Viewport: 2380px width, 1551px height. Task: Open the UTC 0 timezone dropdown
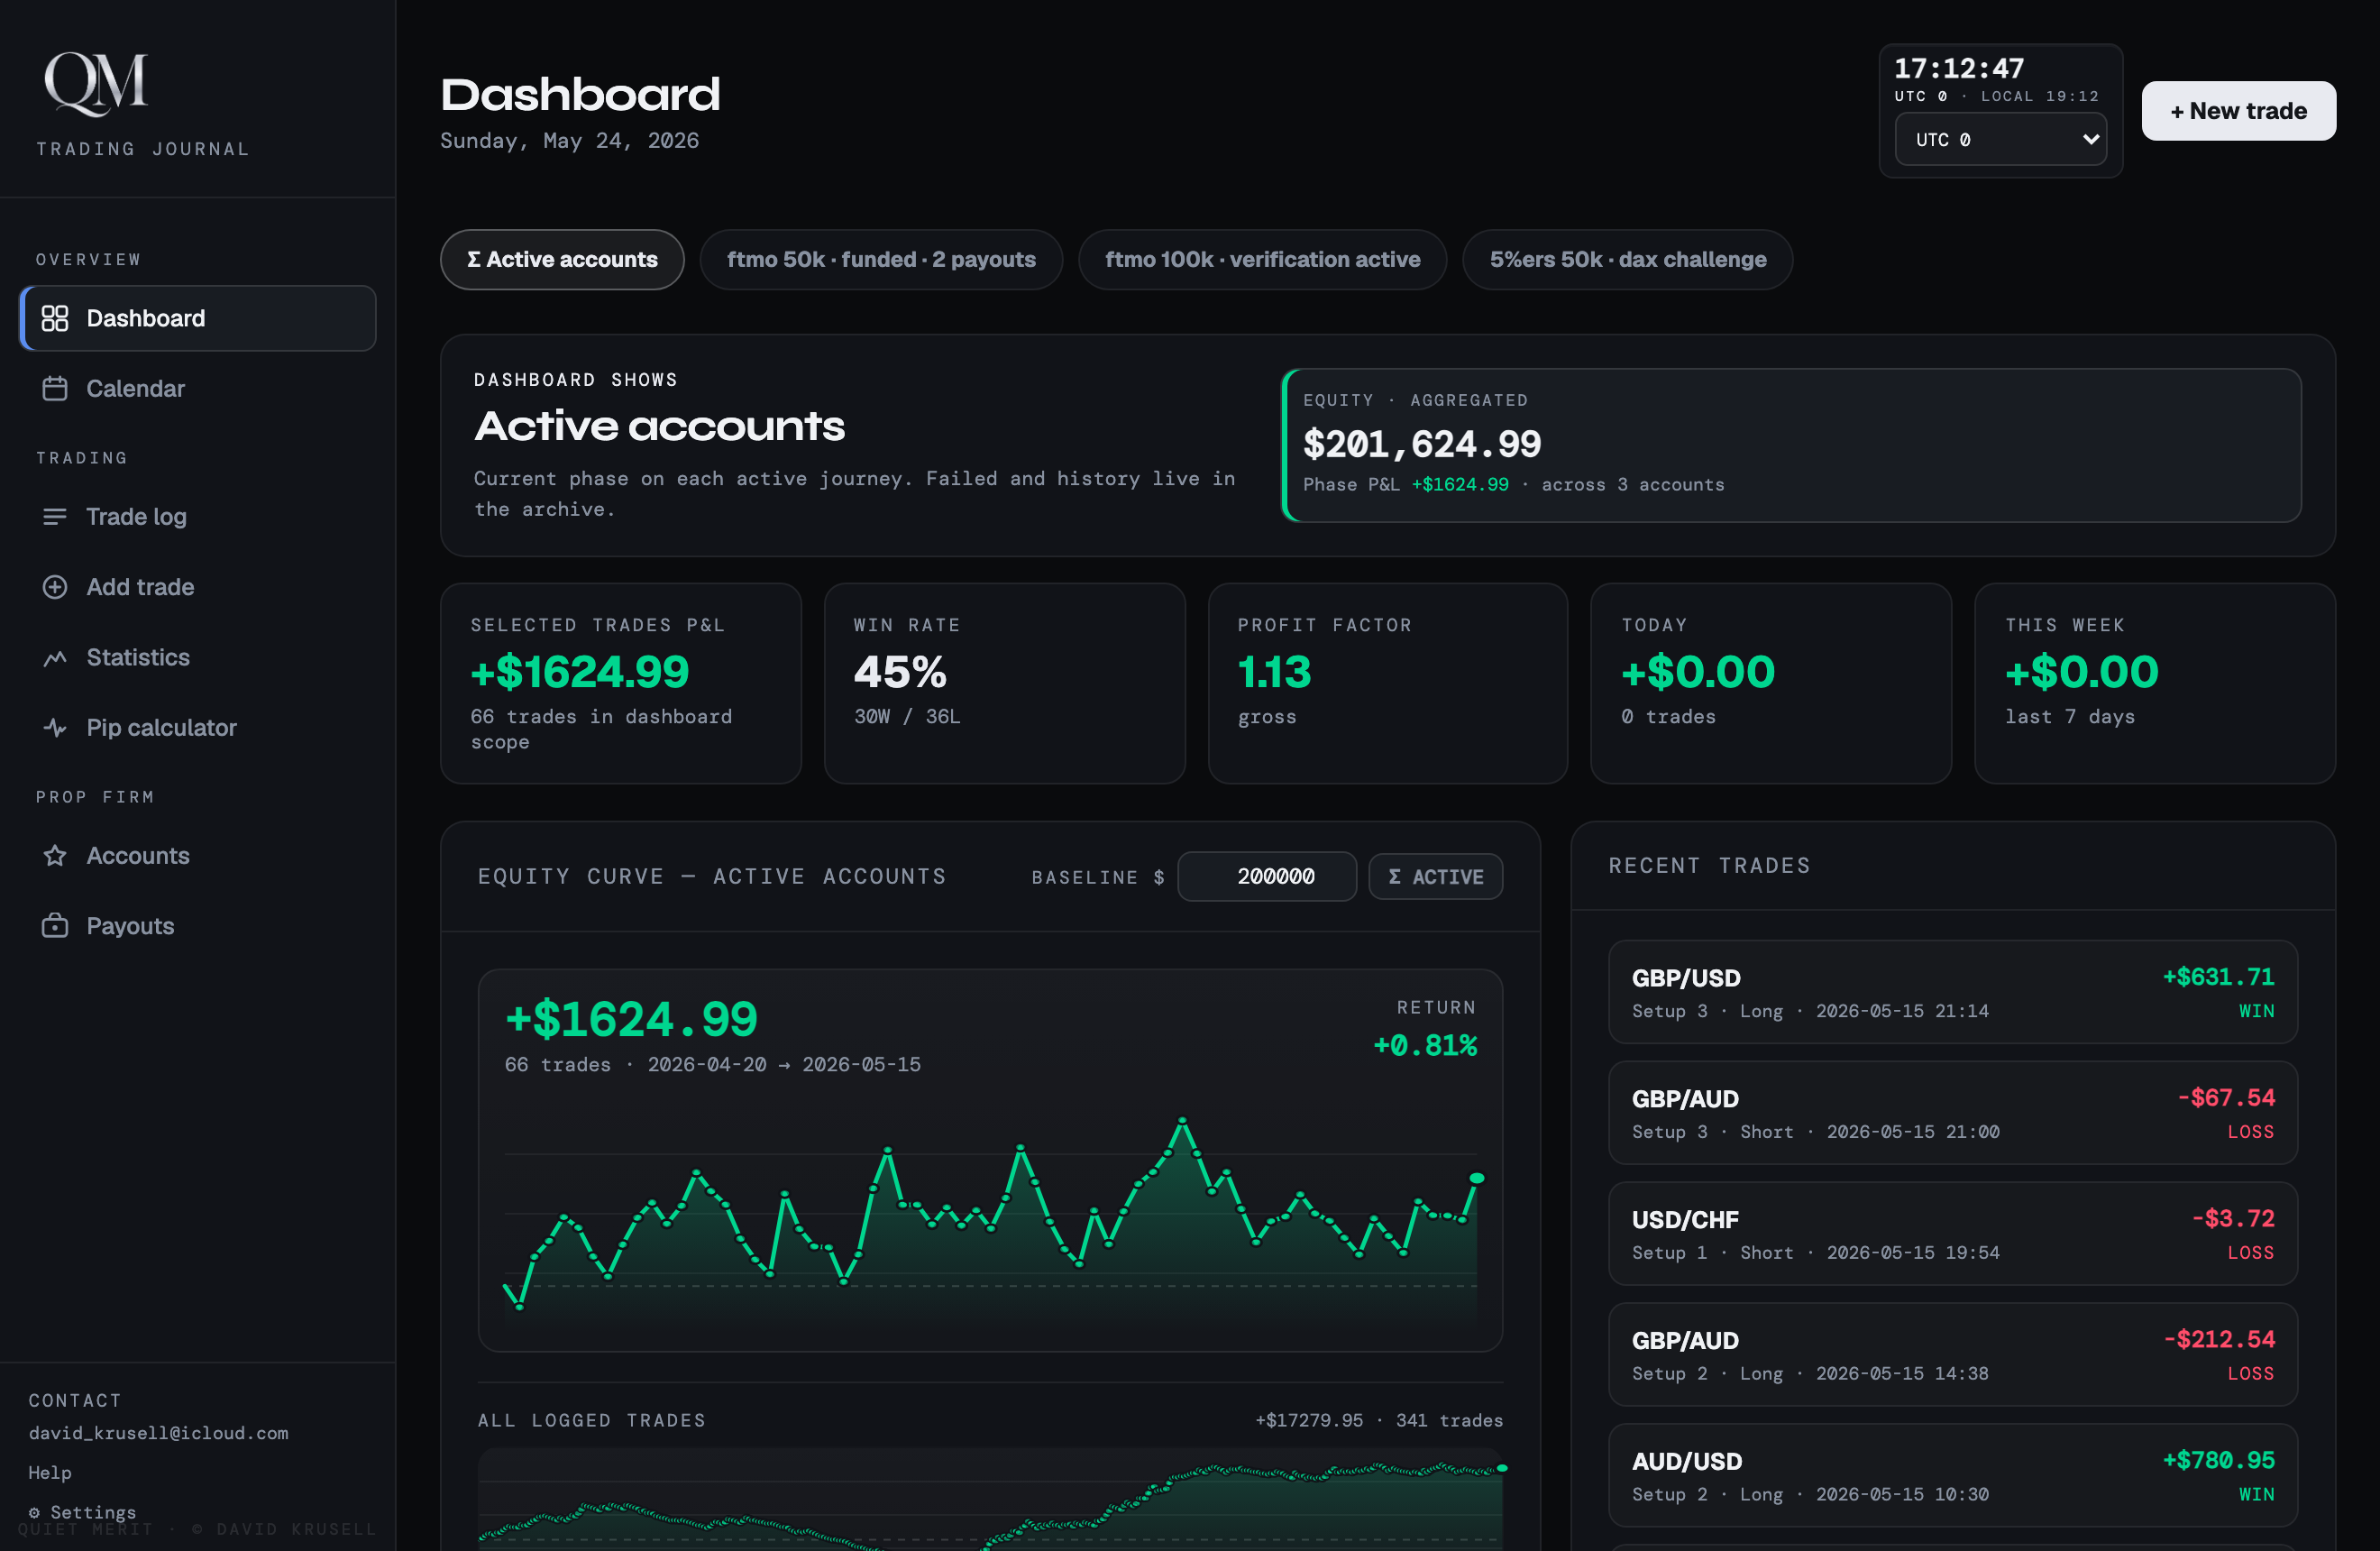tap(2000, 140)
